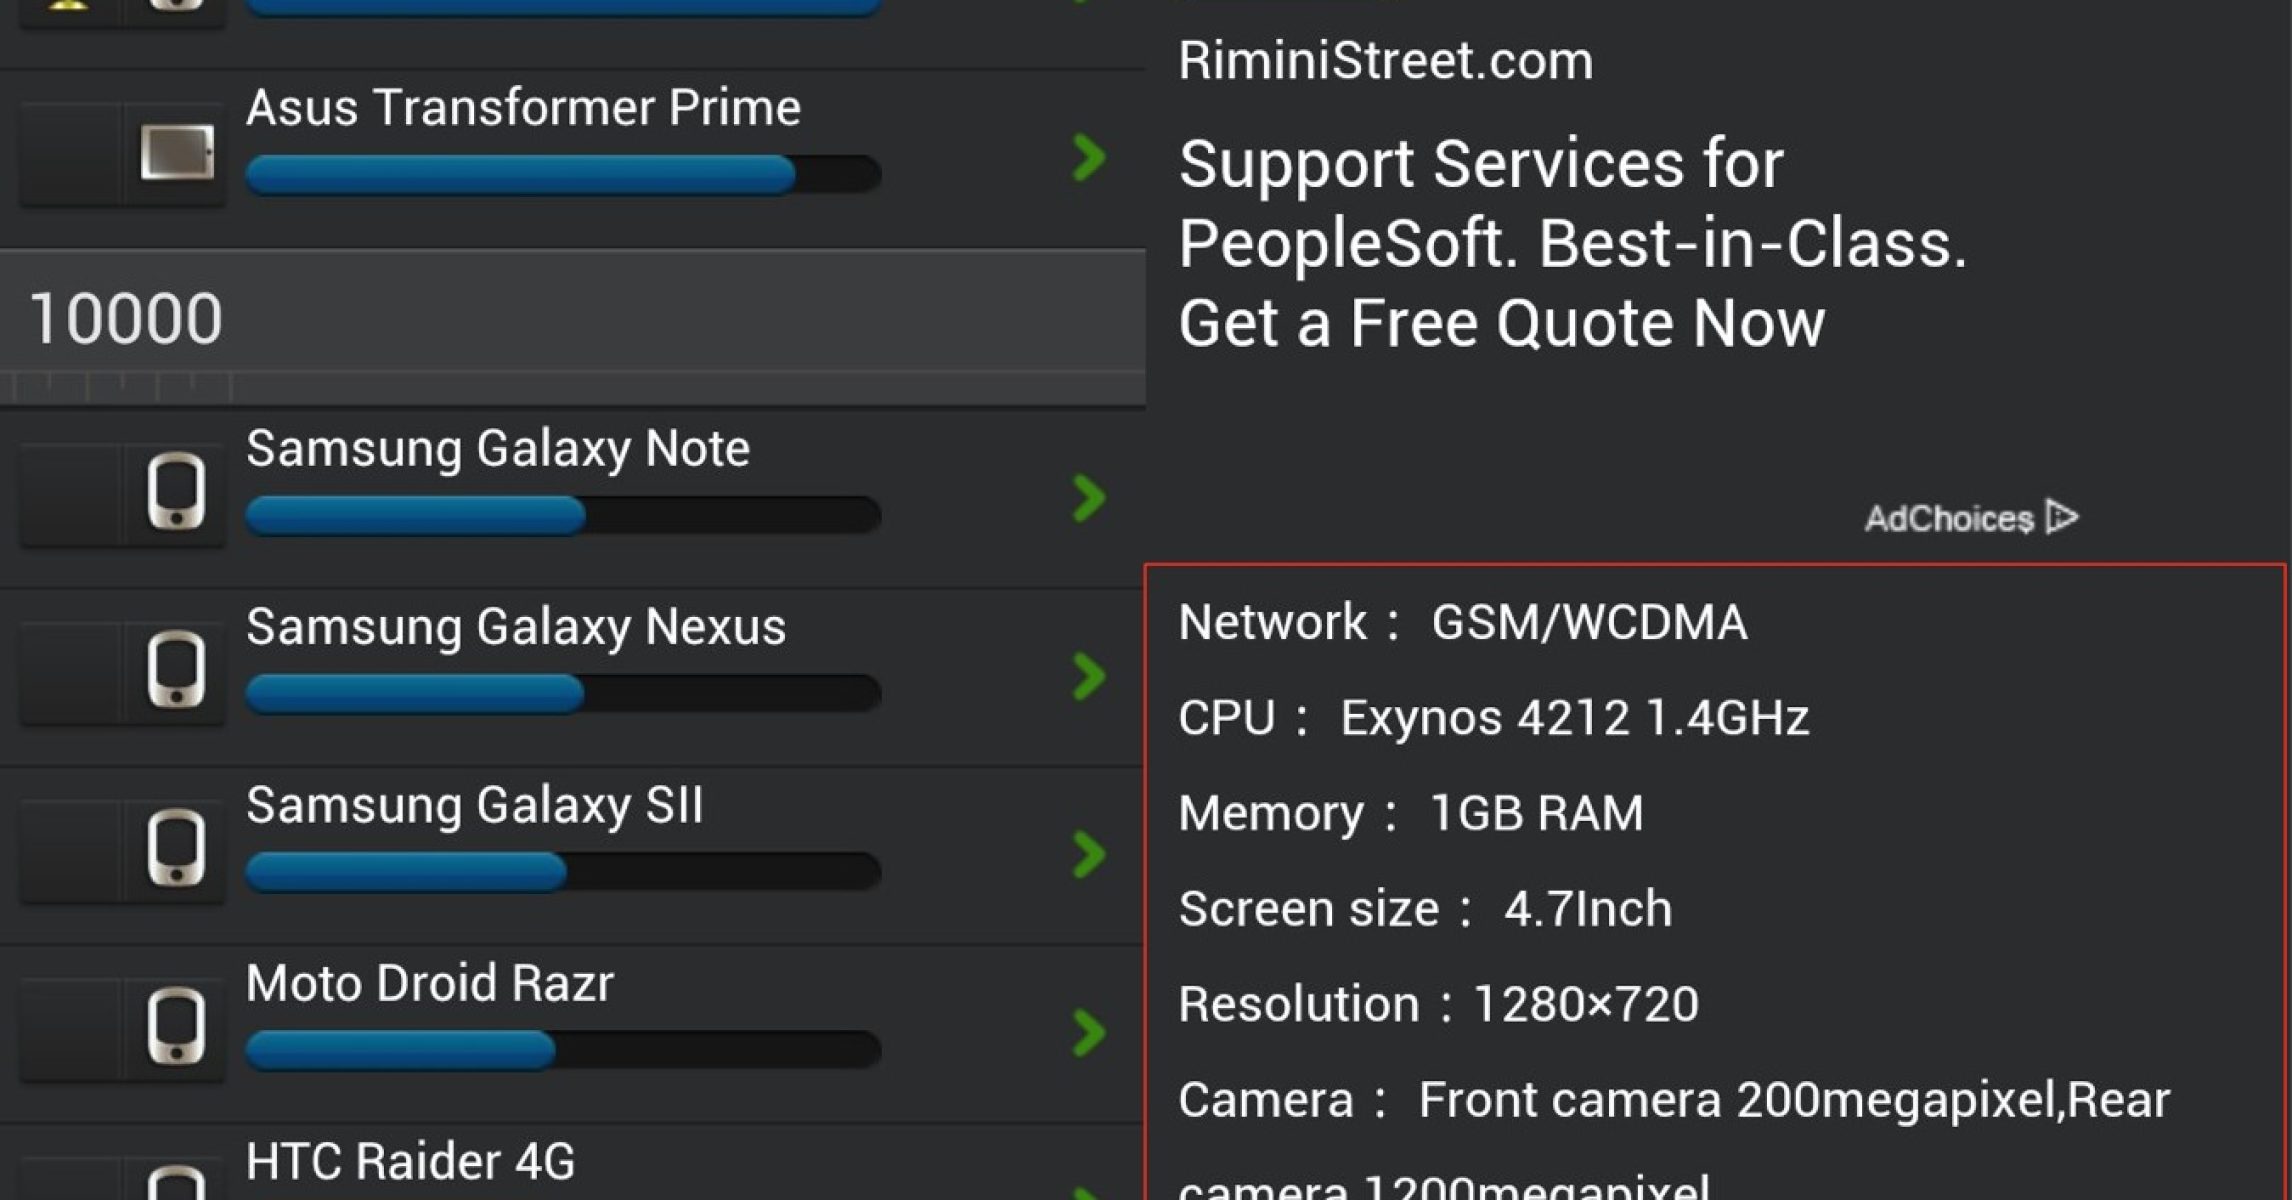Click the CPU Exynos 4212 spec line
The width and height of the screenshot is (2292, 1200).
[1493, 718]
